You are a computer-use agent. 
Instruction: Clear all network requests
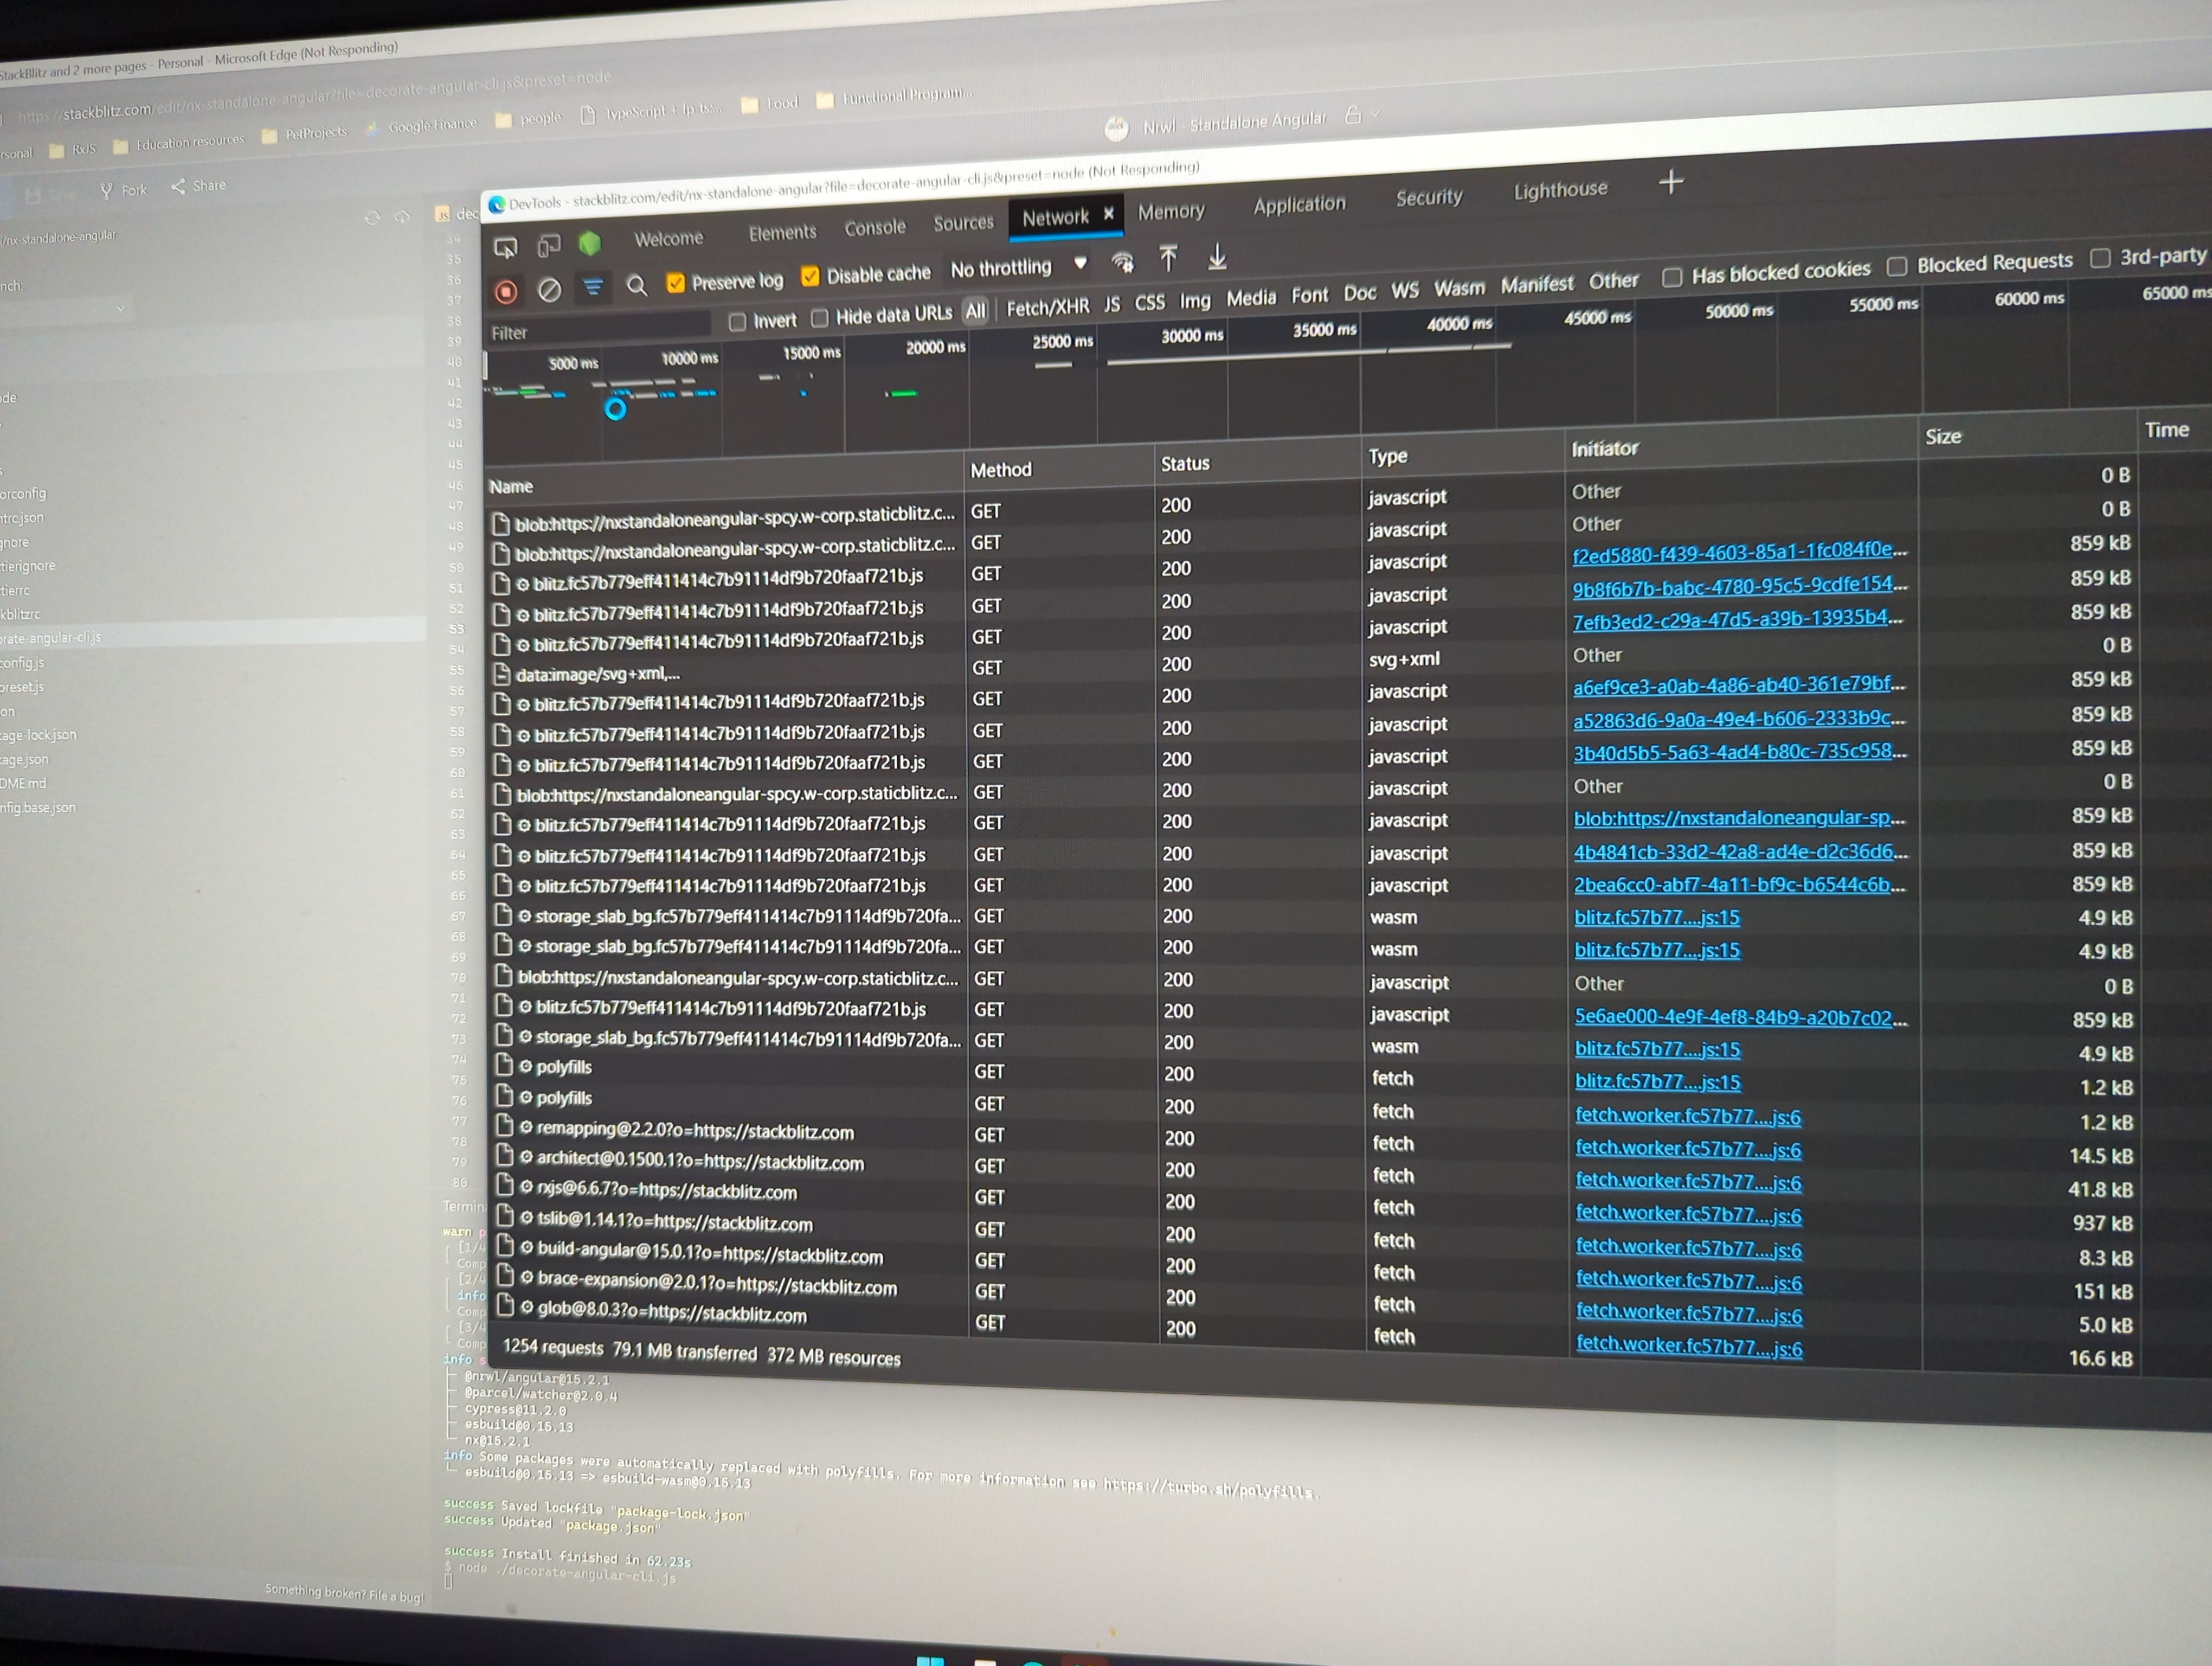(x=550, y=289)
